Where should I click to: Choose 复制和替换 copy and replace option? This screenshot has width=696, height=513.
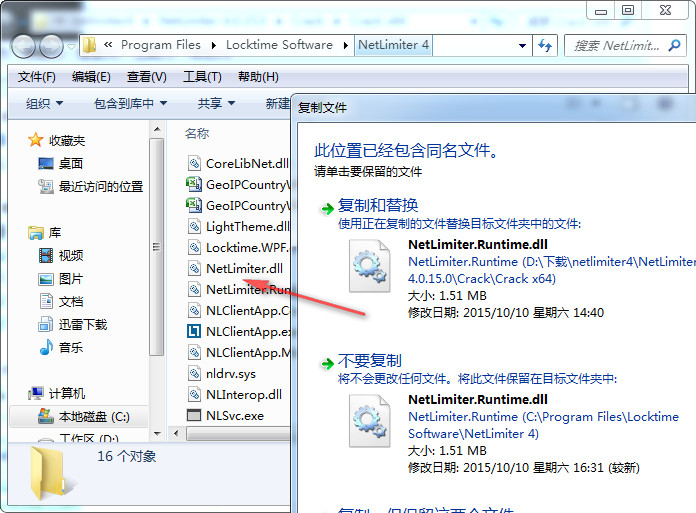(x=378, y=205)
